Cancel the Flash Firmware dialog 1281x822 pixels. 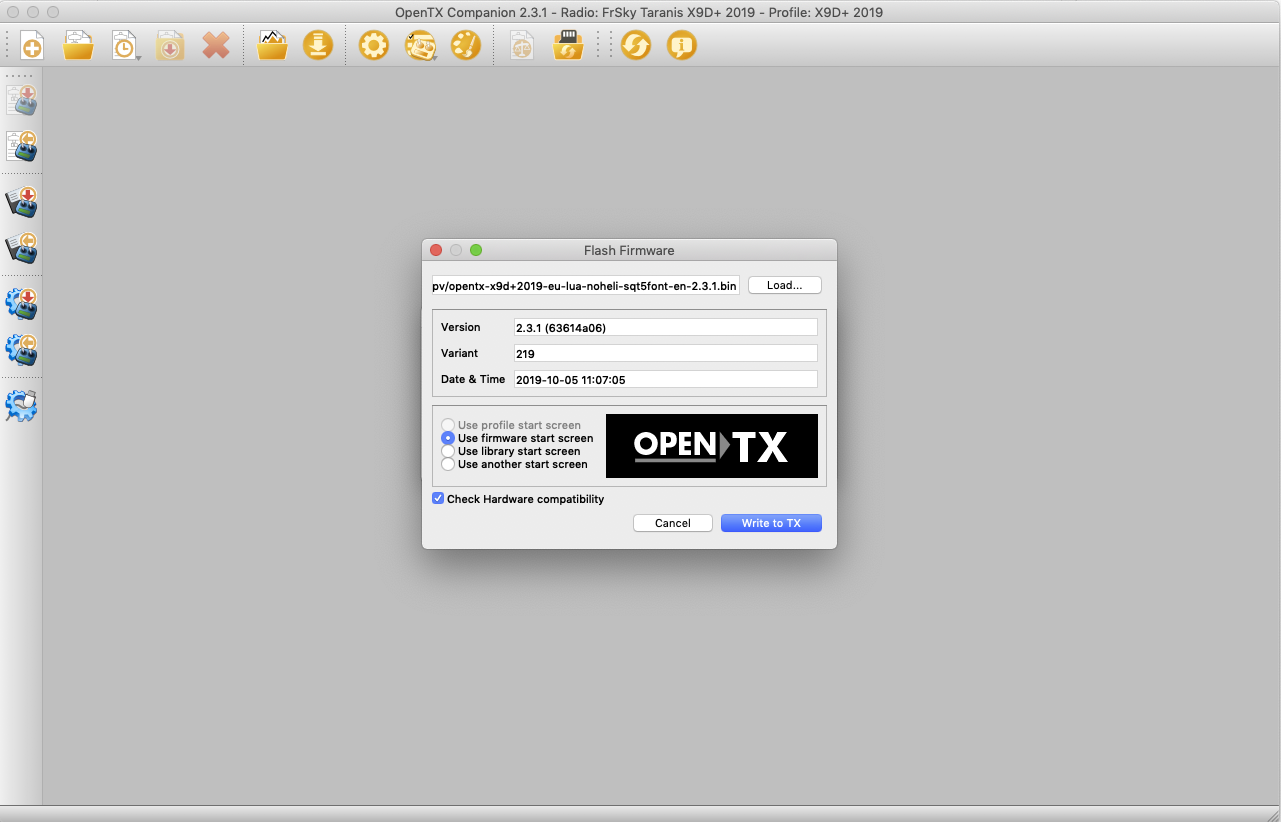pos(673,523)
